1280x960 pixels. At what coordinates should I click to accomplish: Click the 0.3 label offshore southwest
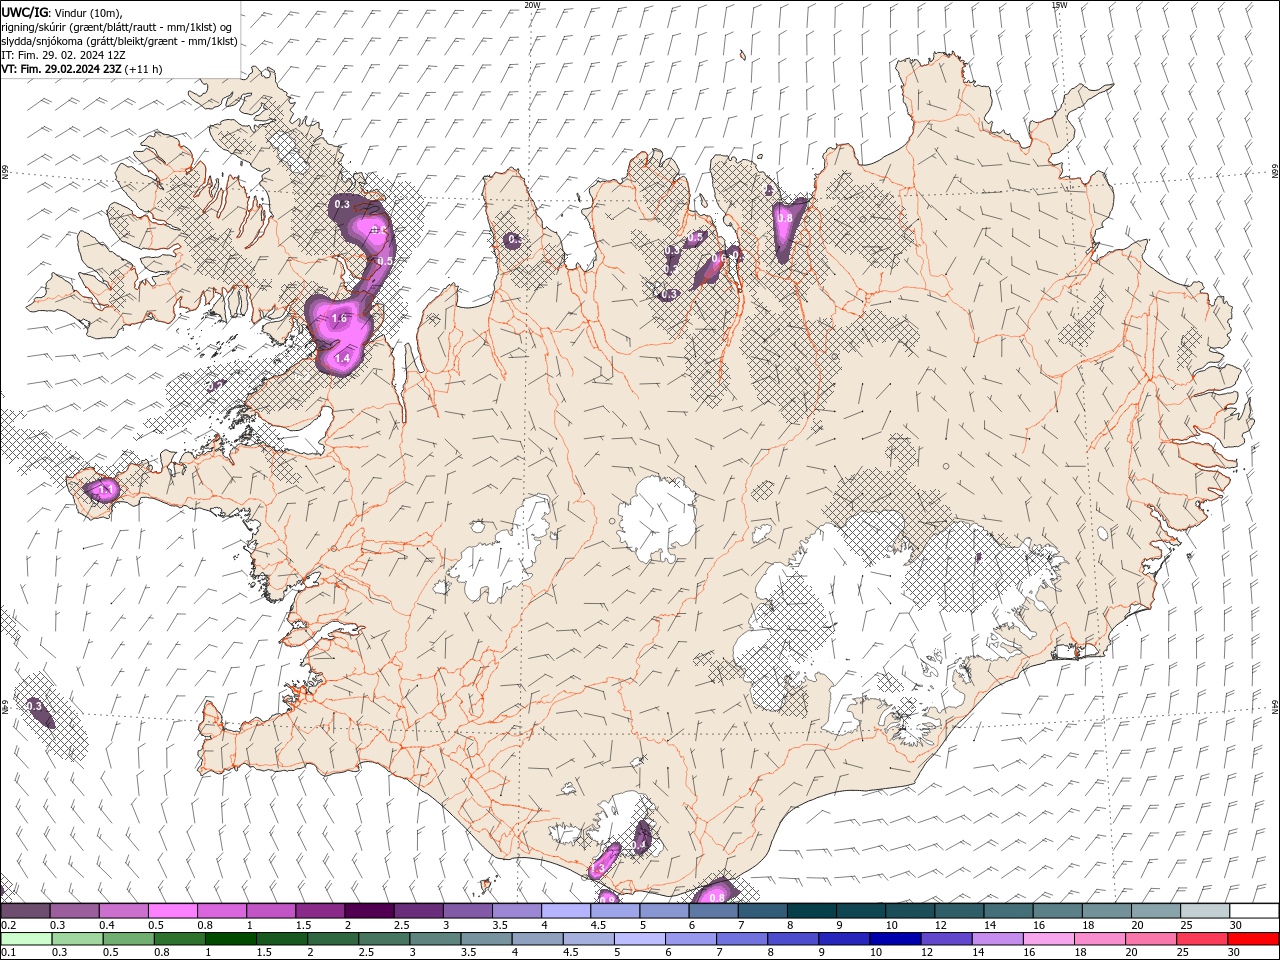click(34, 706)
